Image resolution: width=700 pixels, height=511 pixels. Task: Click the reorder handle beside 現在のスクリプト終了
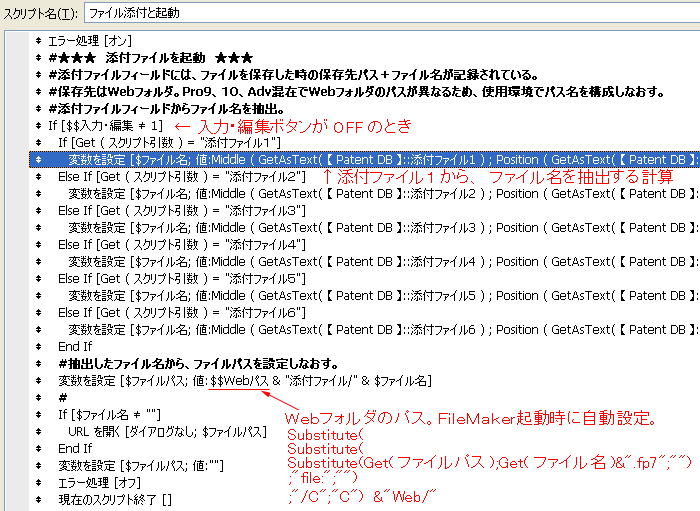click(39, 499)
